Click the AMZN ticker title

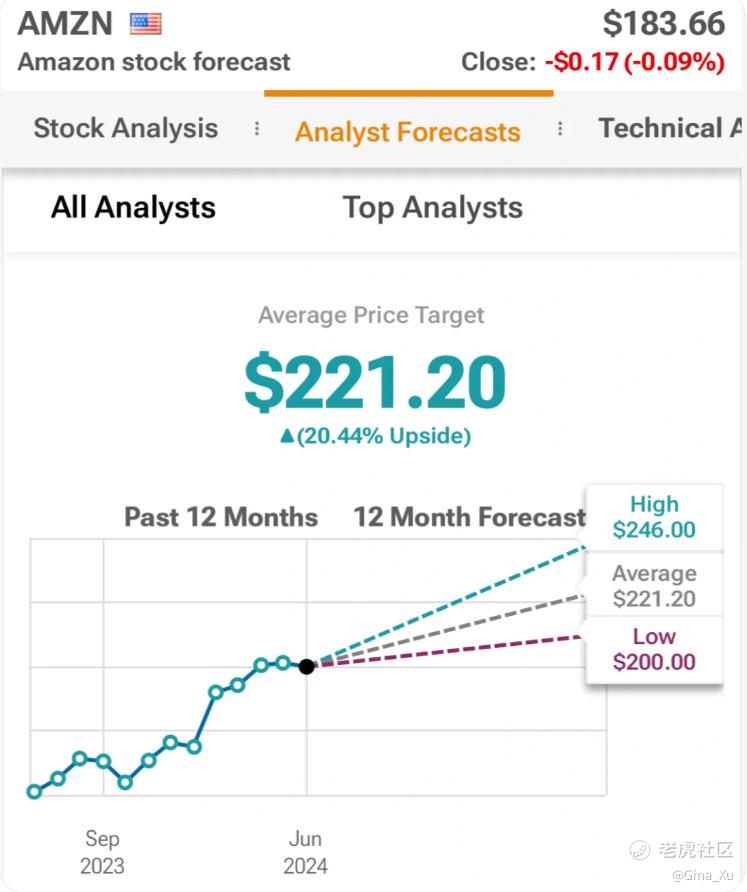point(65,23)
